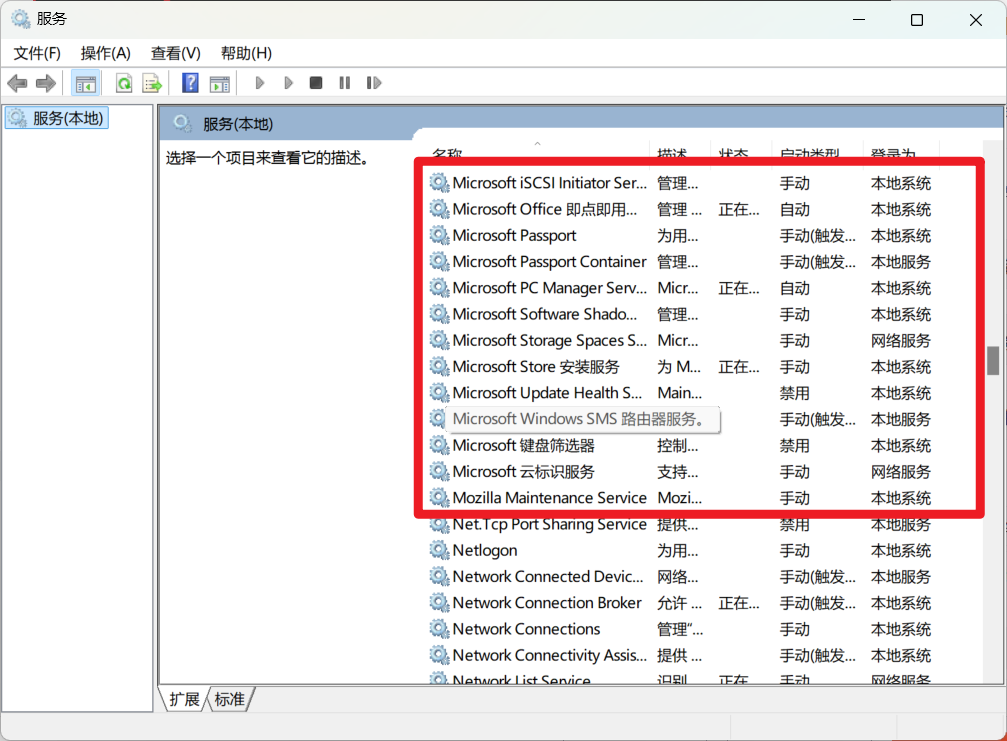Select Network Connection Broker service

(703, 603)
